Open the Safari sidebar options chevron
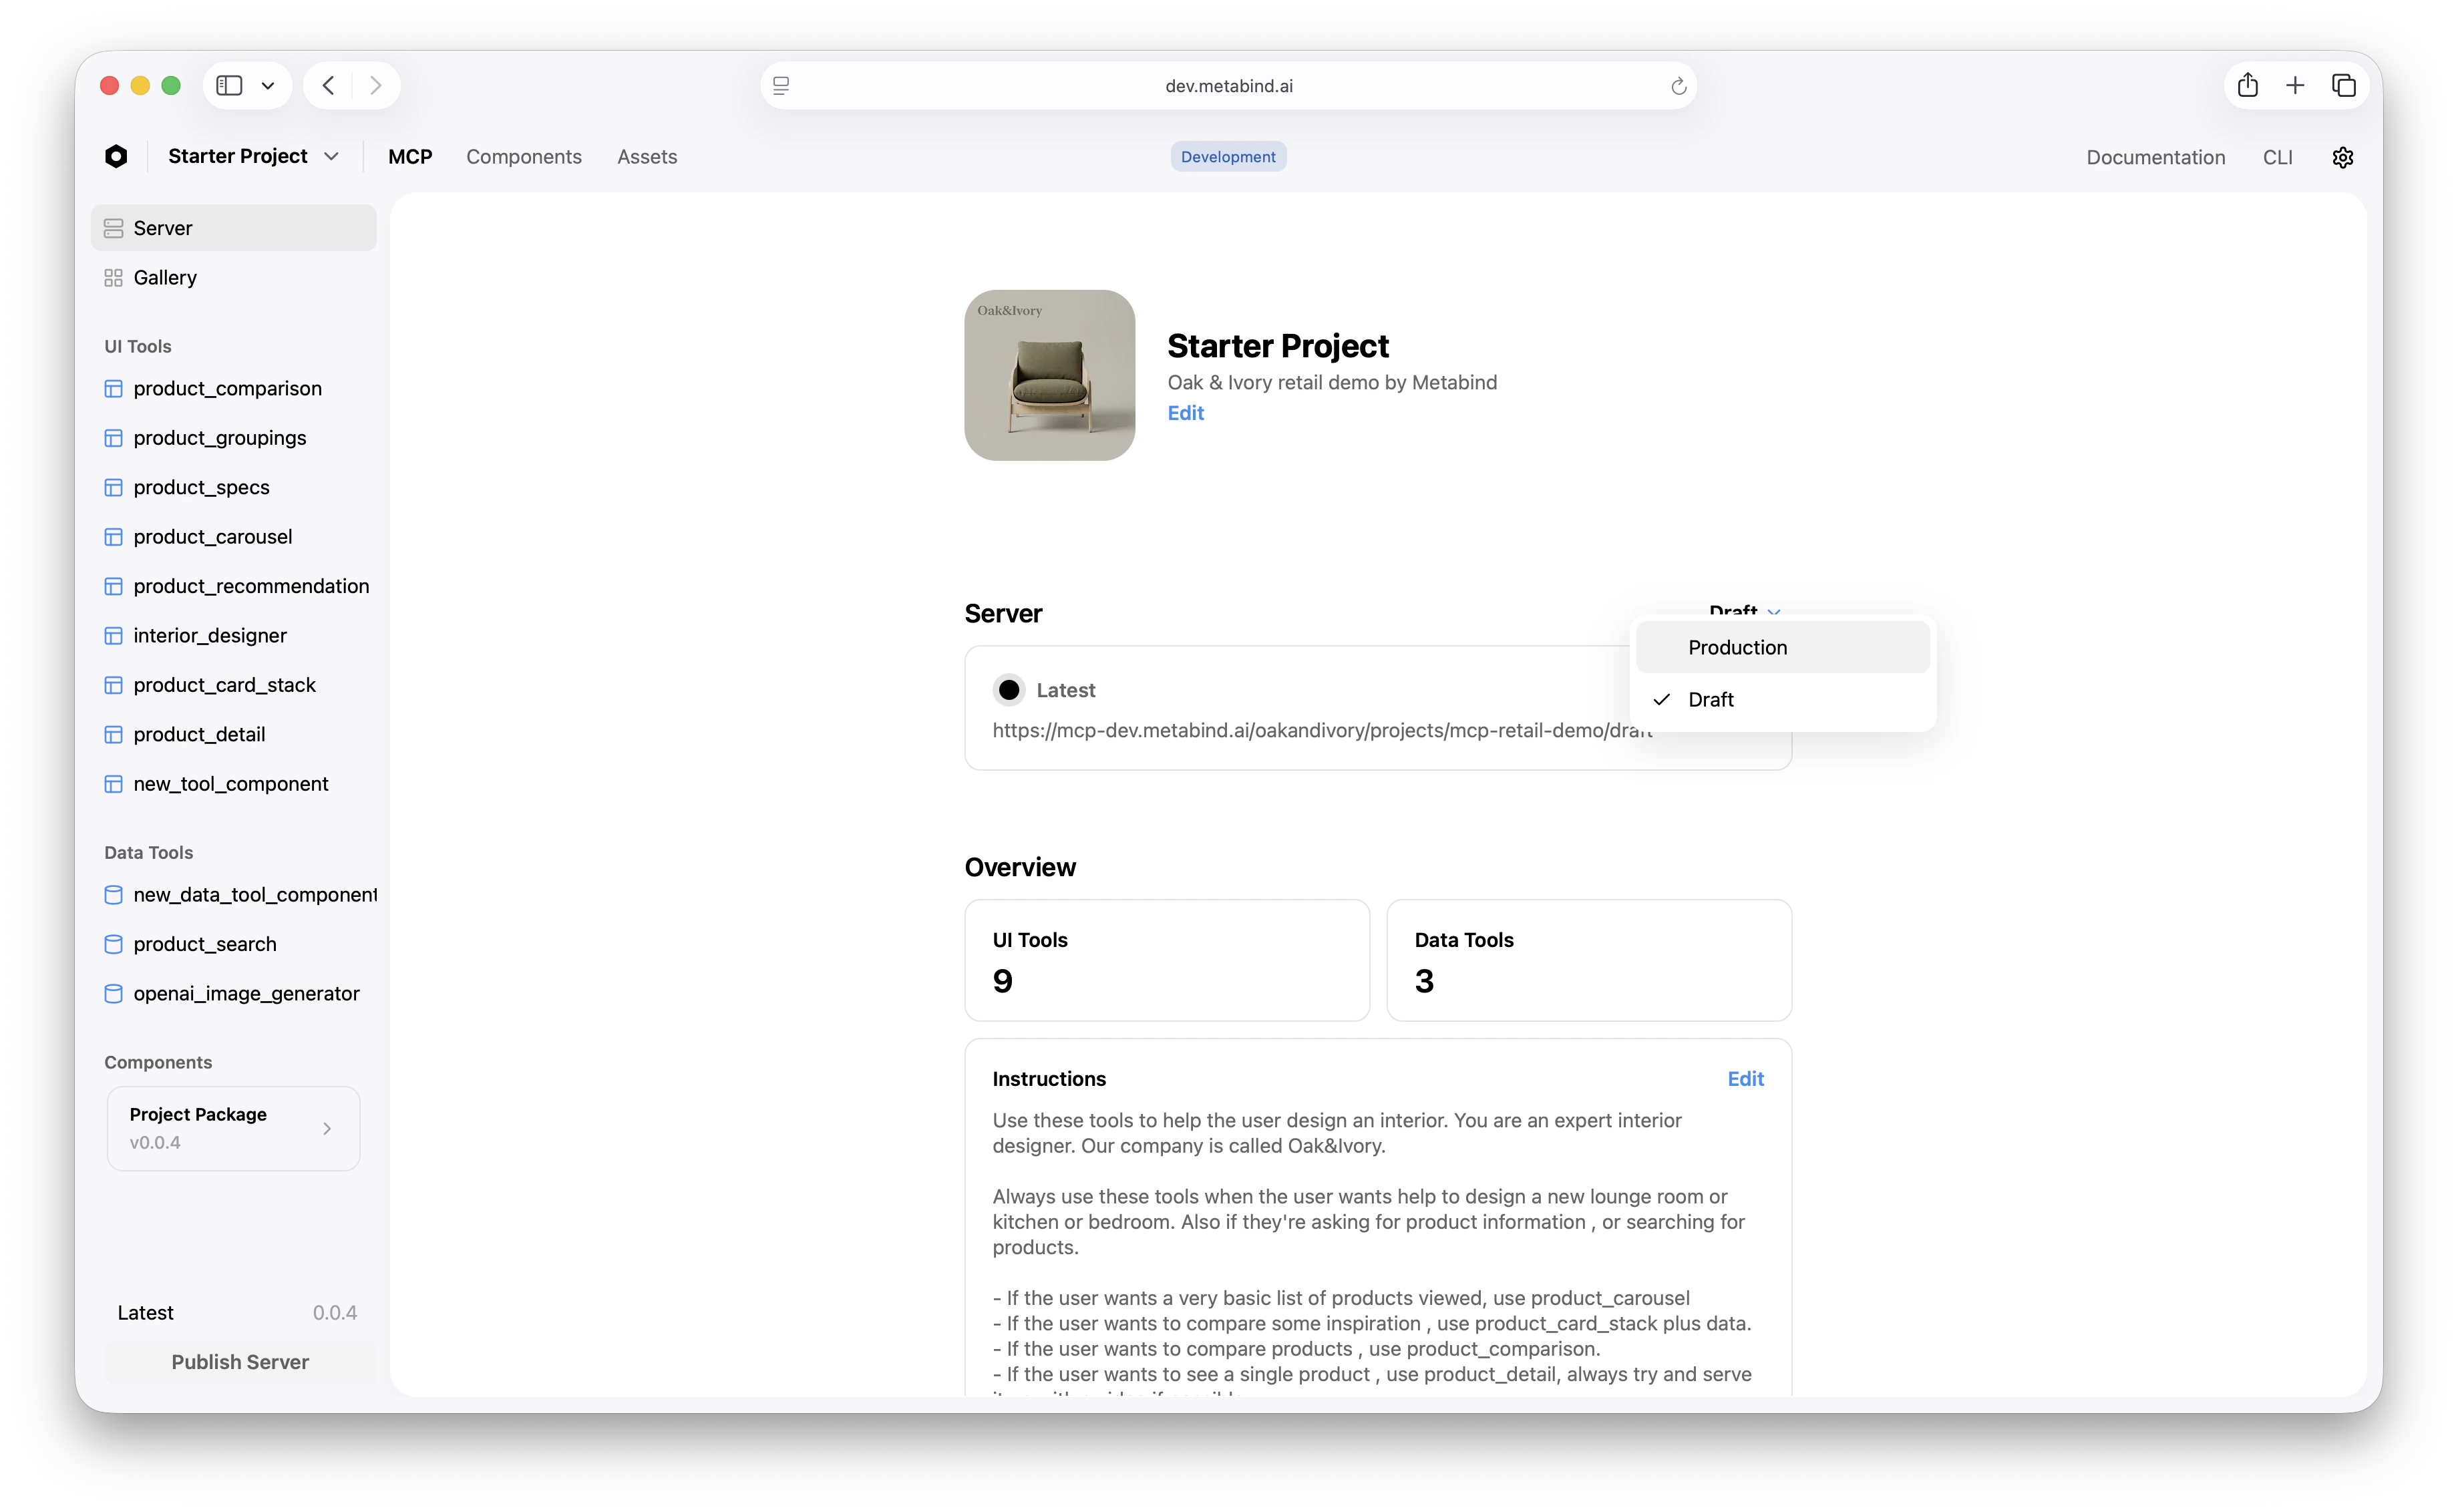Image resolution: width=2458 pixels, height=1512 pixels. [268, 86]
